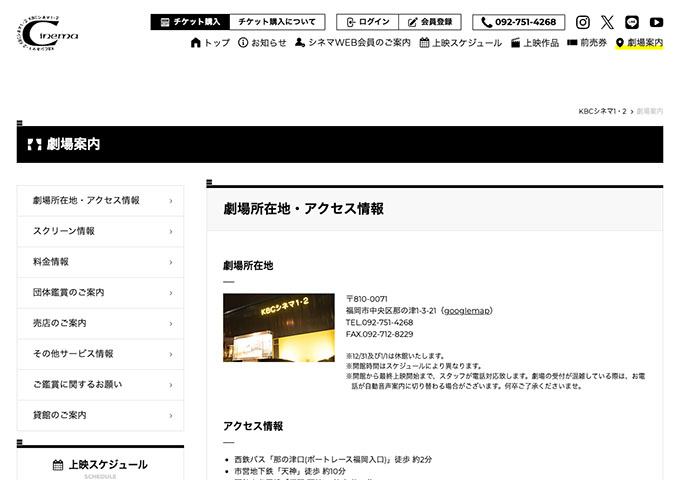Click chevron on 貸館のご案内 row

point(171,416)
